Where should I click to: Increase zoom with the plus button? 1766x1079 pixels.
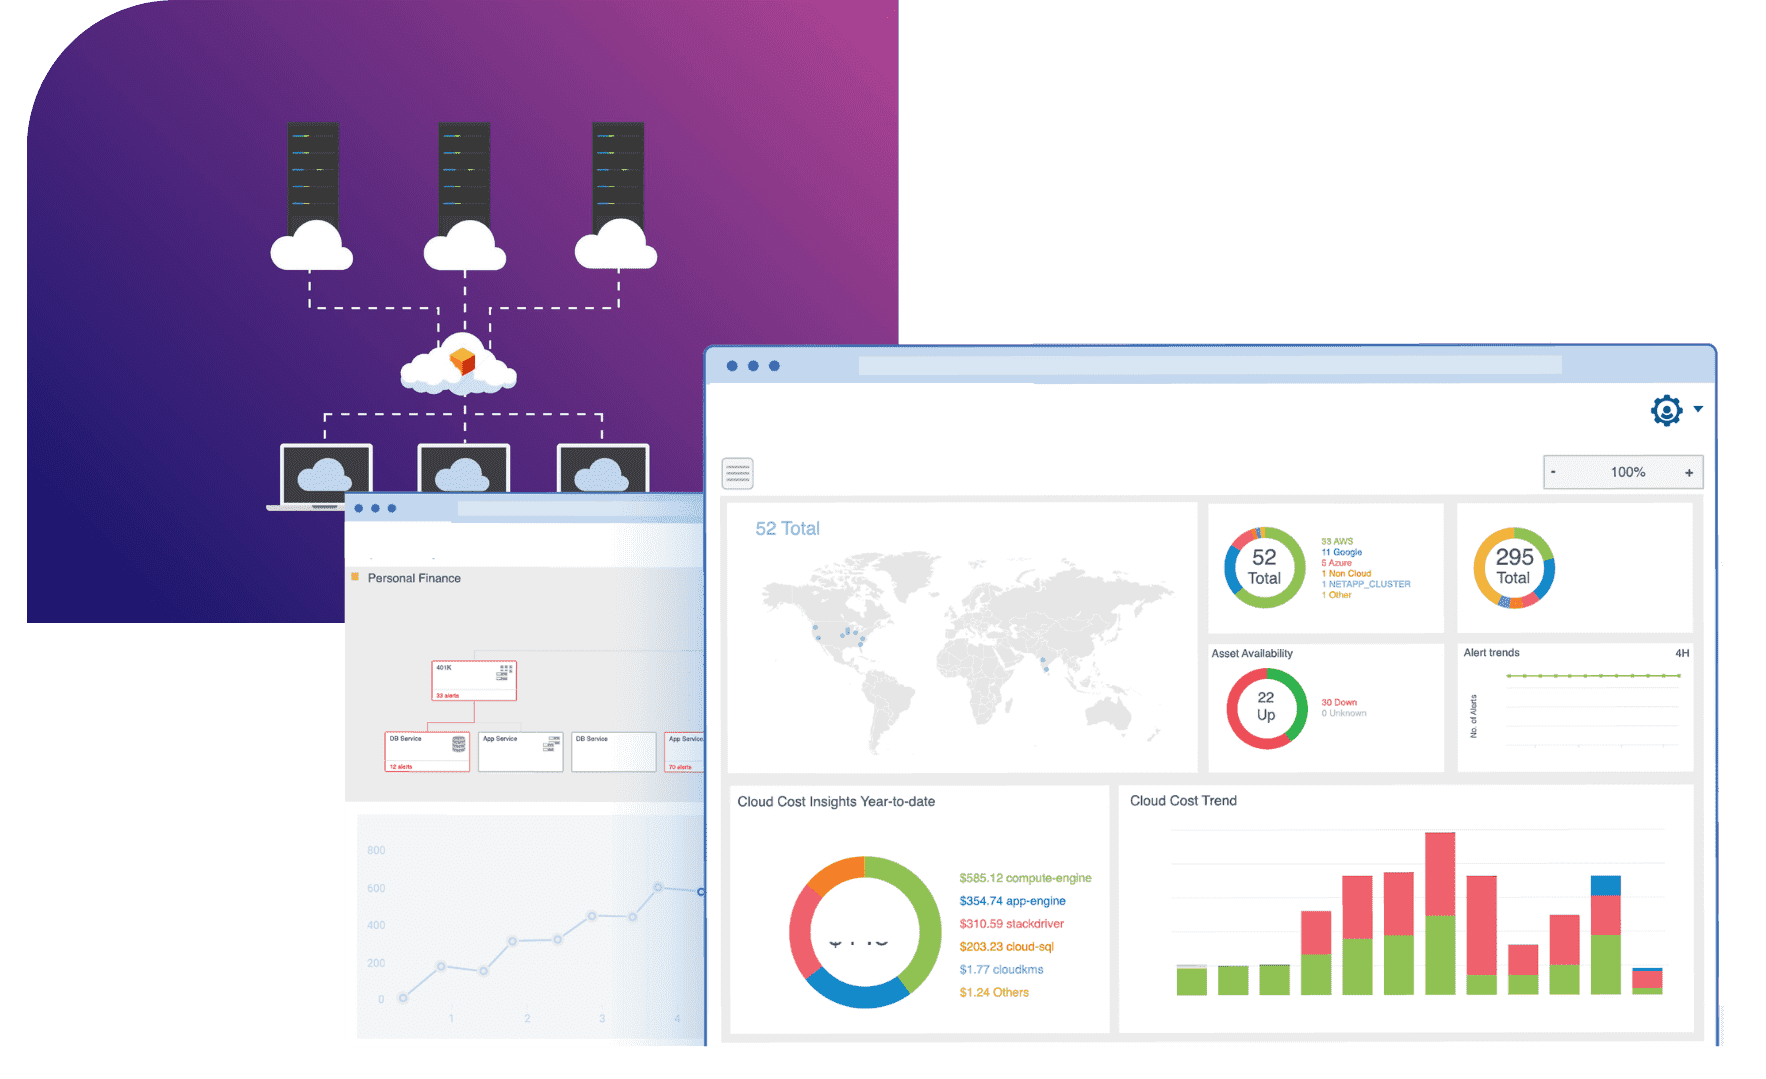click(1689, 472)
